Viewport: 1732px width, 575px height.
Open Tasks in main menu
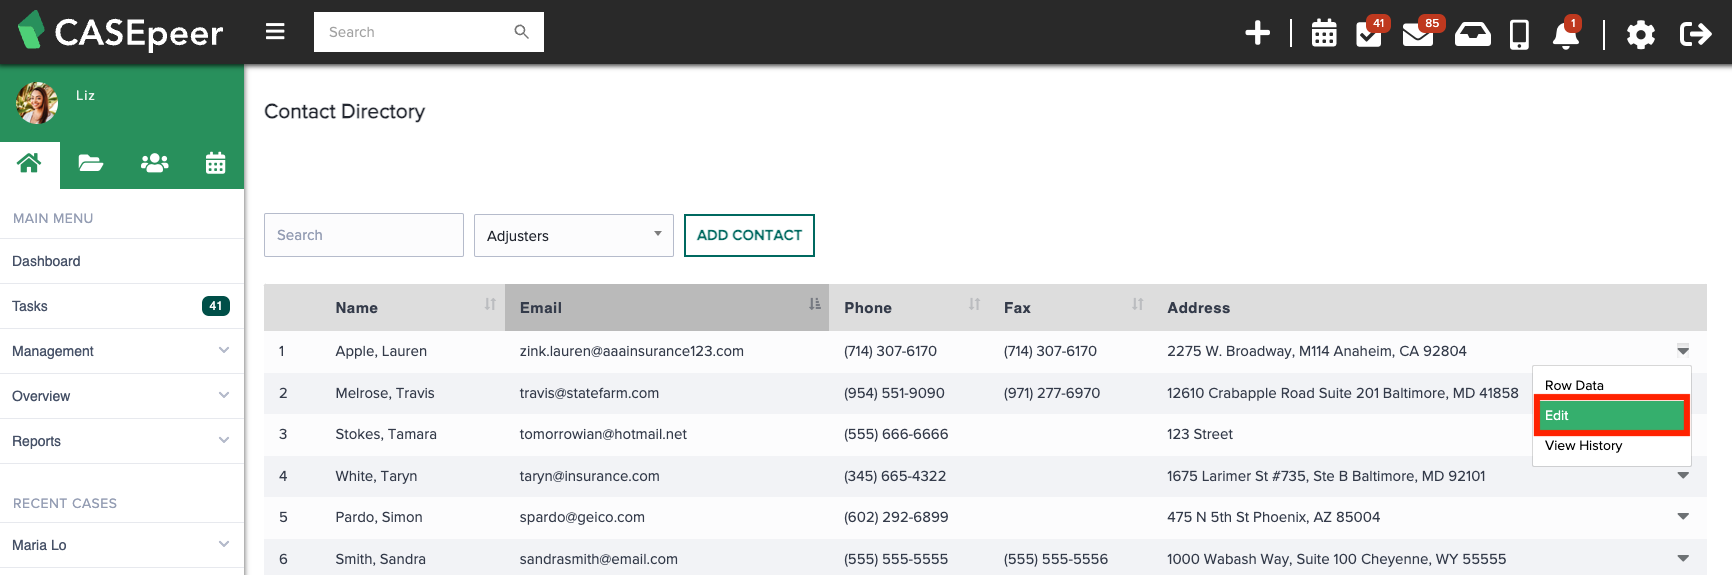[122, 306]
